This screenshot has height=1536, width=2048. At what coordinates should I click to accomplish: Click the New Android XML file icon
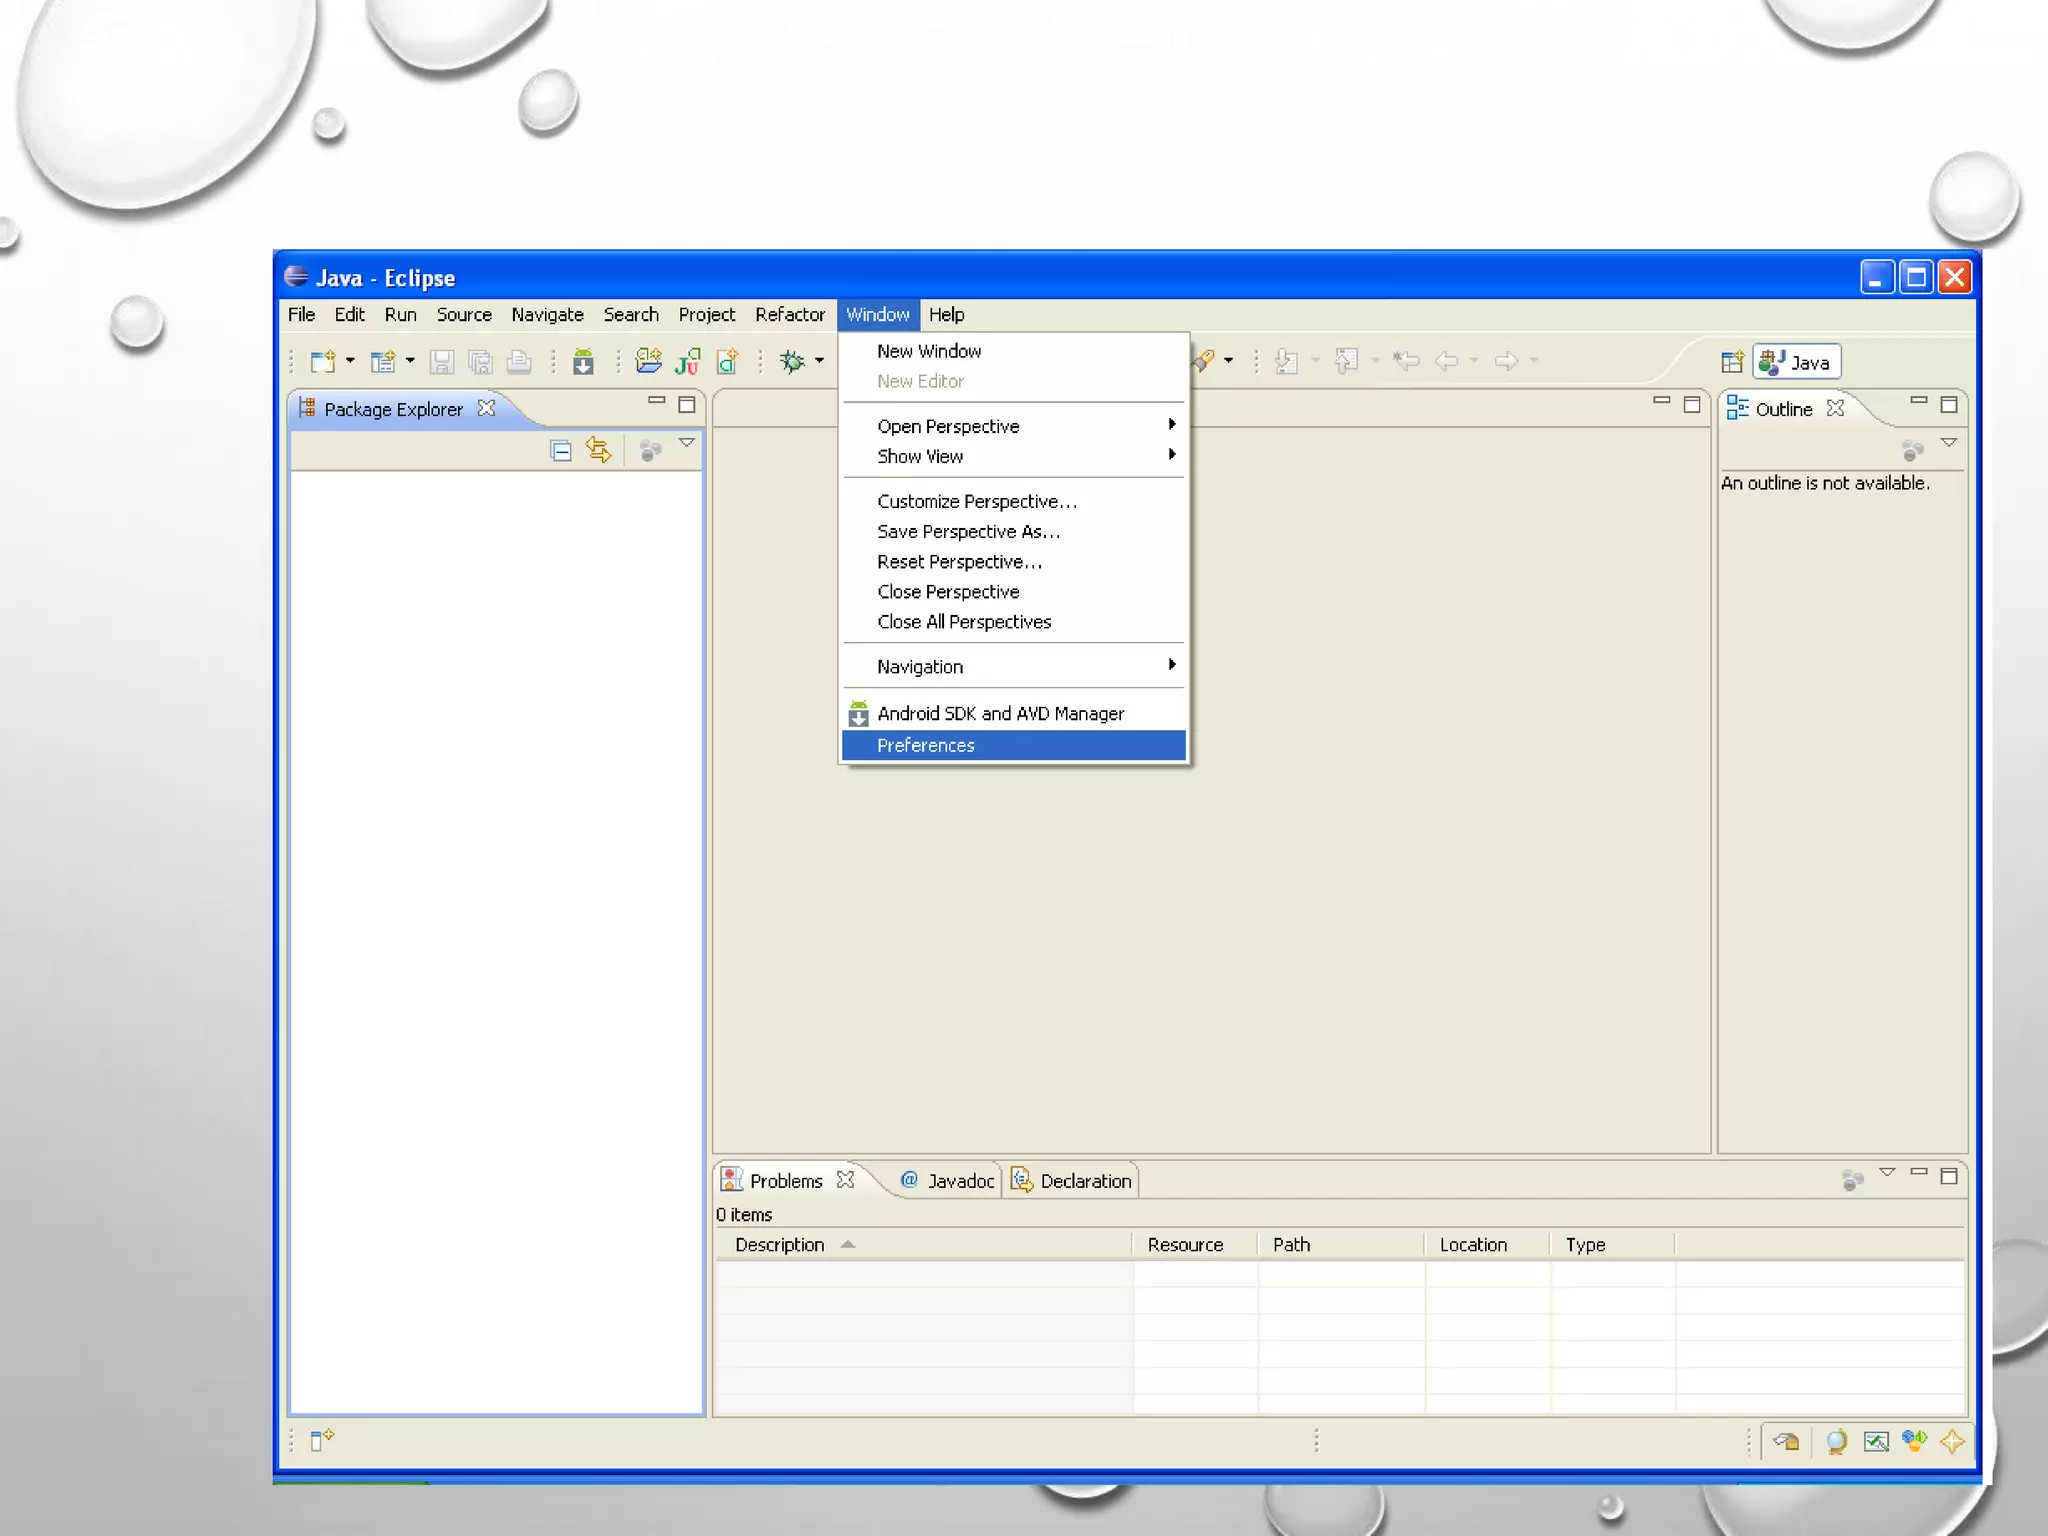(648, 361)
